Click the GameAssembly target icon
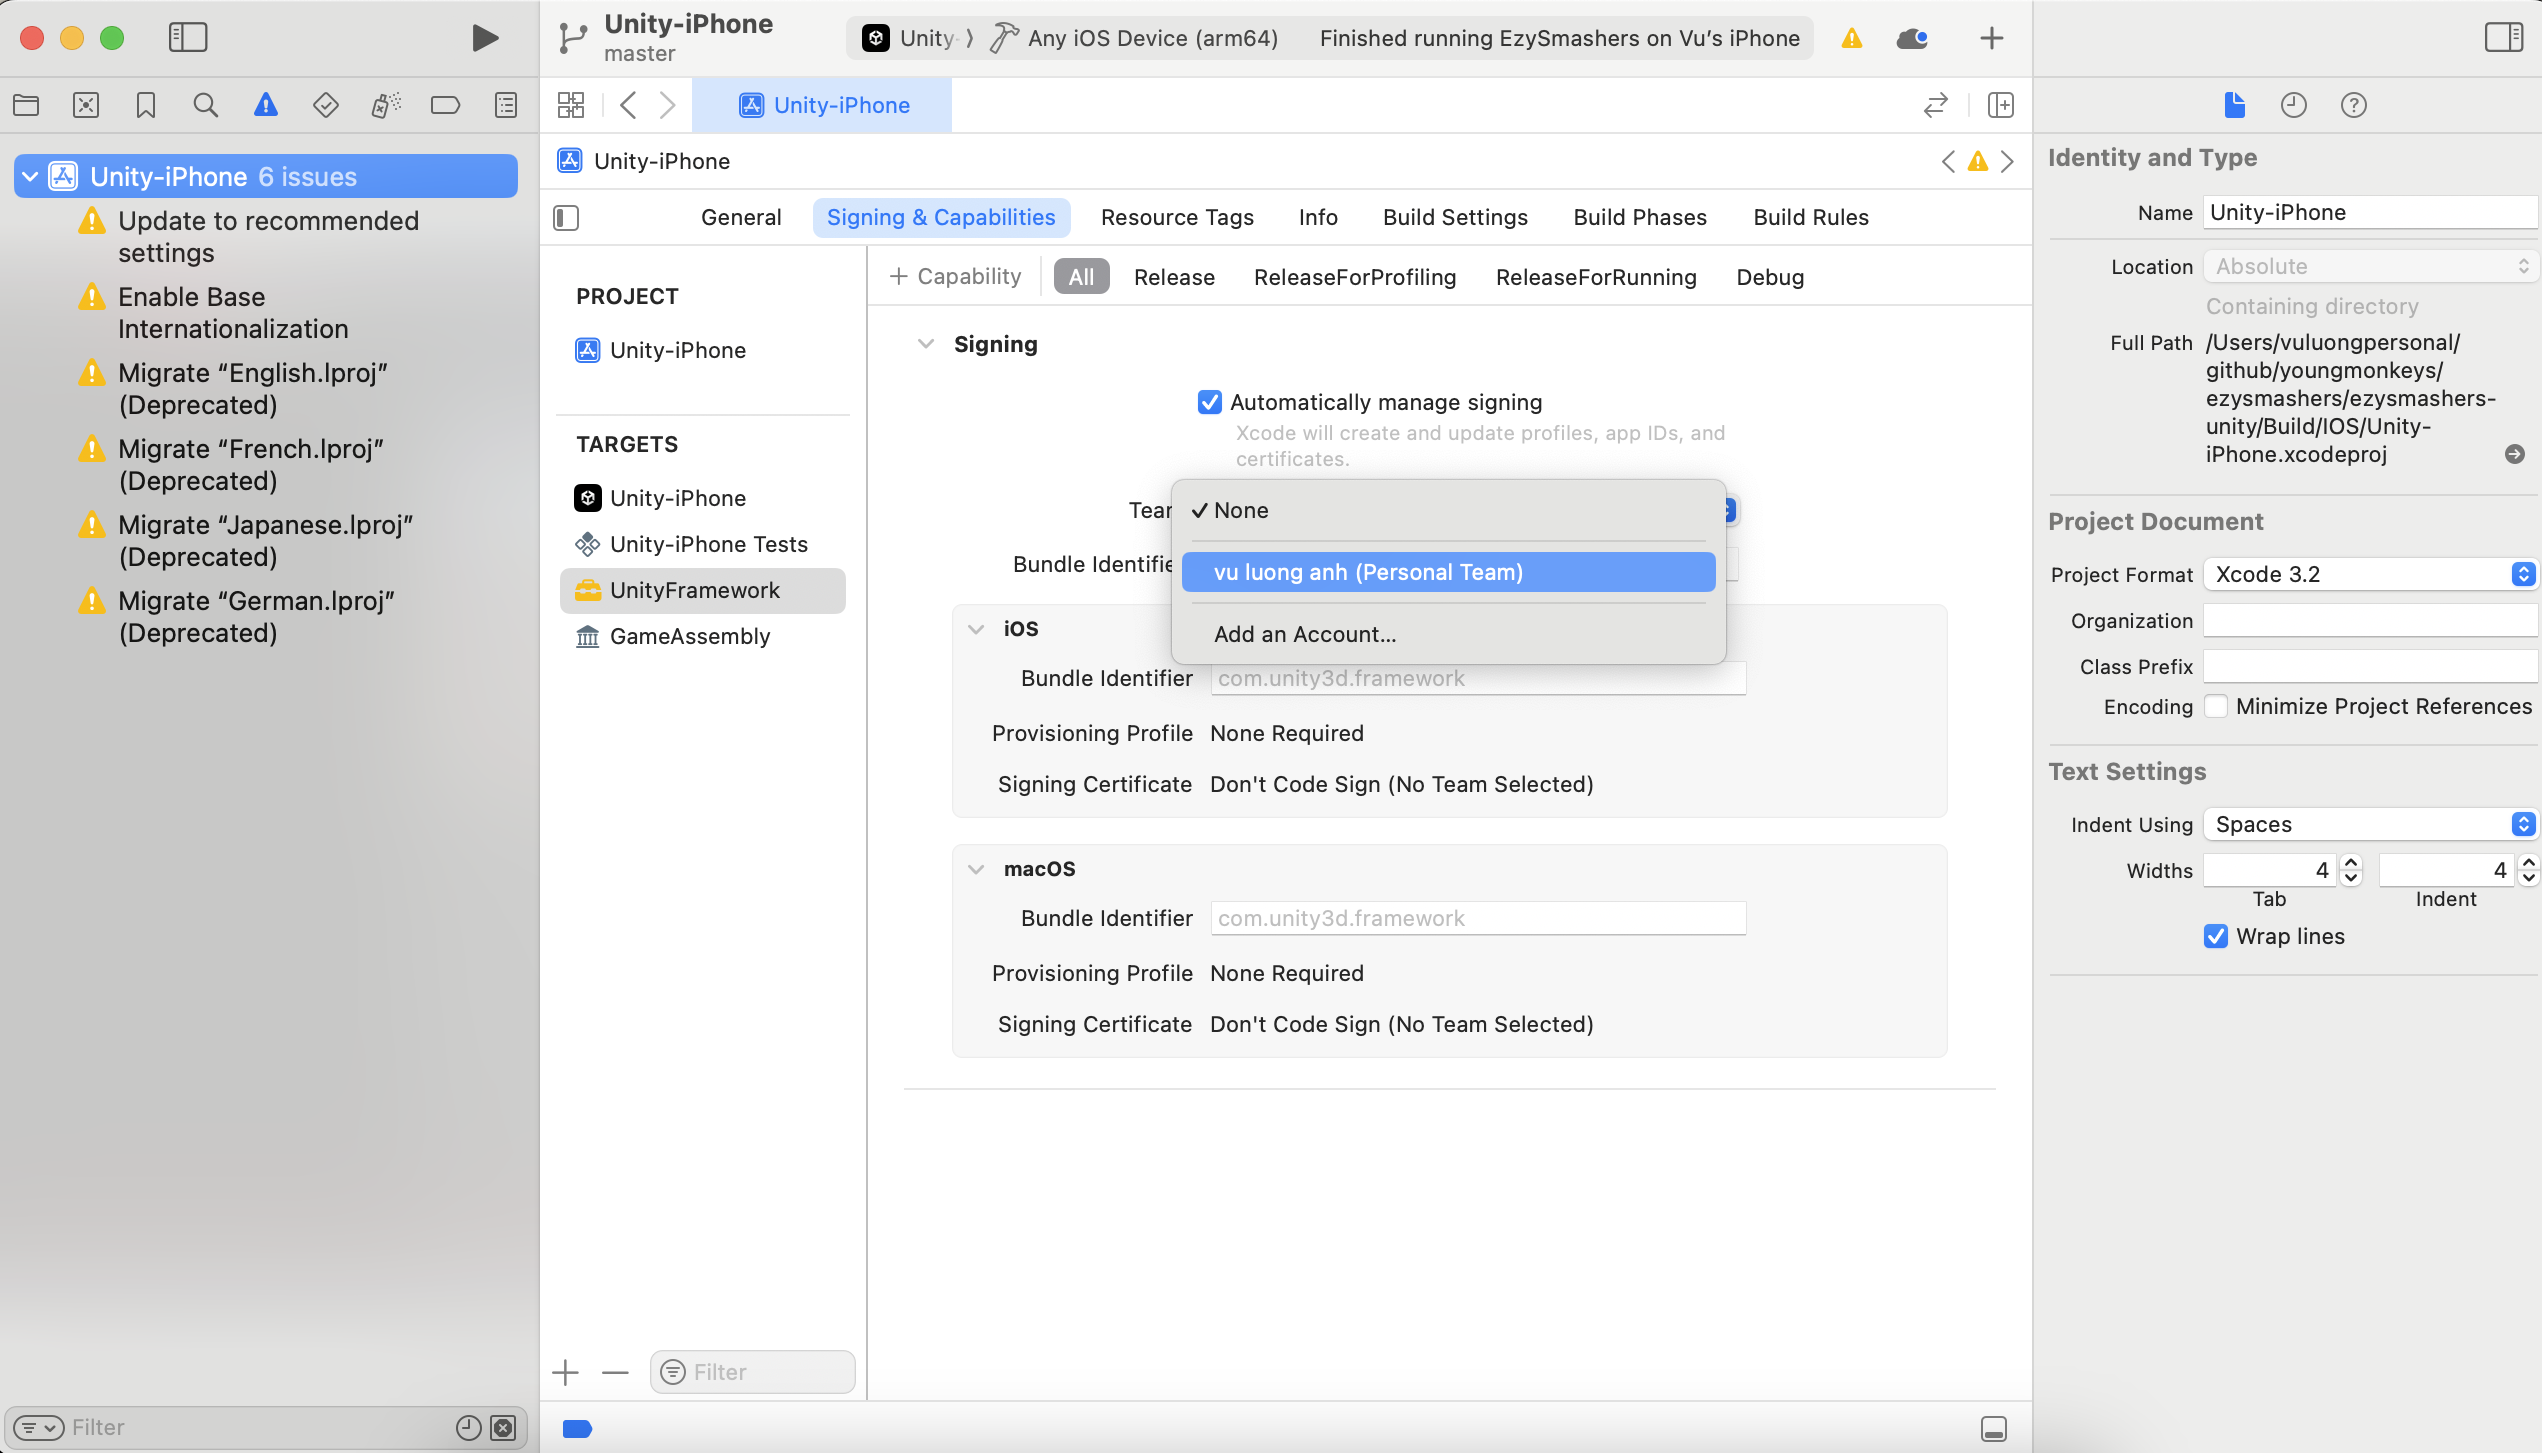2542x1453 pixels. [x=588, y=634]
